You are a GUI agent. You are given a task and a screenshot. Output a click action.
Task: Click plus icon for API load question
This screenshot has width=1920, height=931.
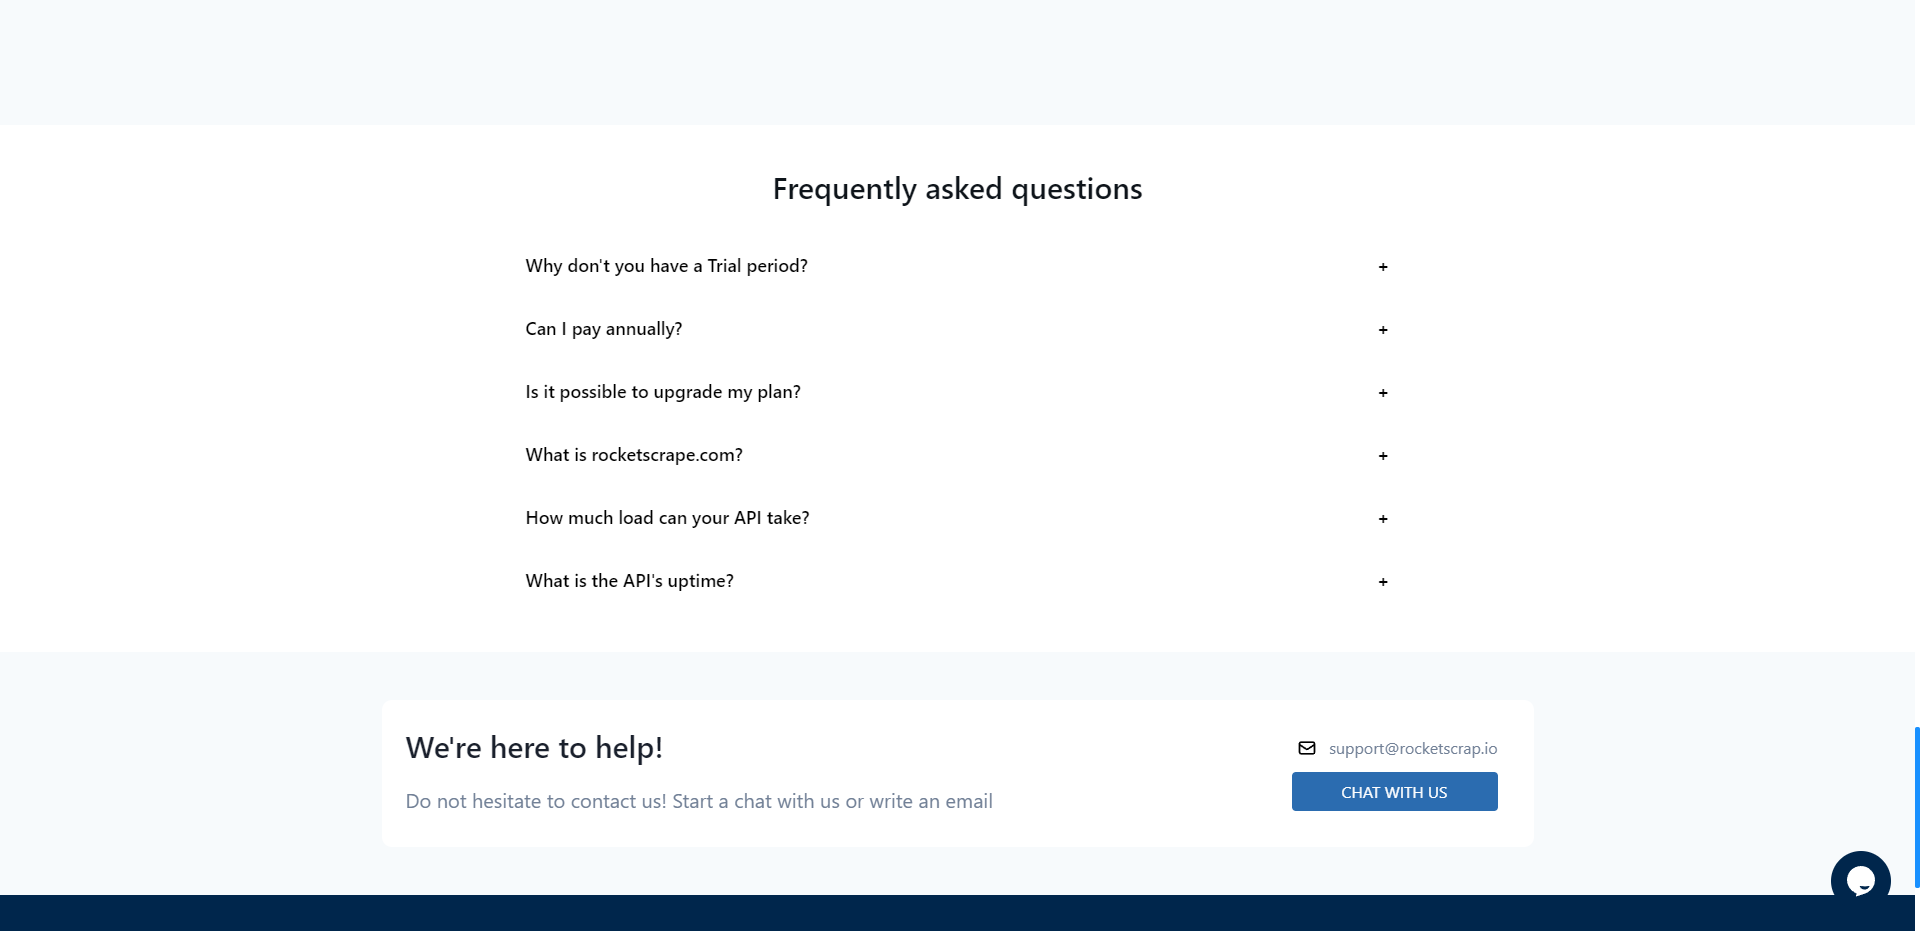tap(1383, 519)
